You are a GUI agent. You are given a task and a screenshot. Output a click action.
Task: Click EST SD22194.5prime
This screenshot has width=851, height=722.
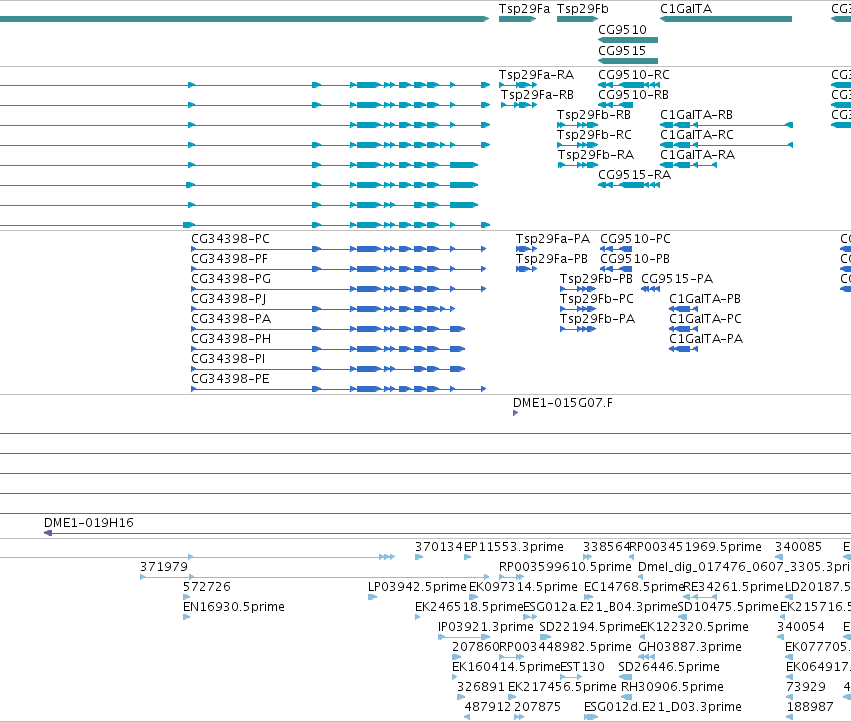(x=545, y=637)
